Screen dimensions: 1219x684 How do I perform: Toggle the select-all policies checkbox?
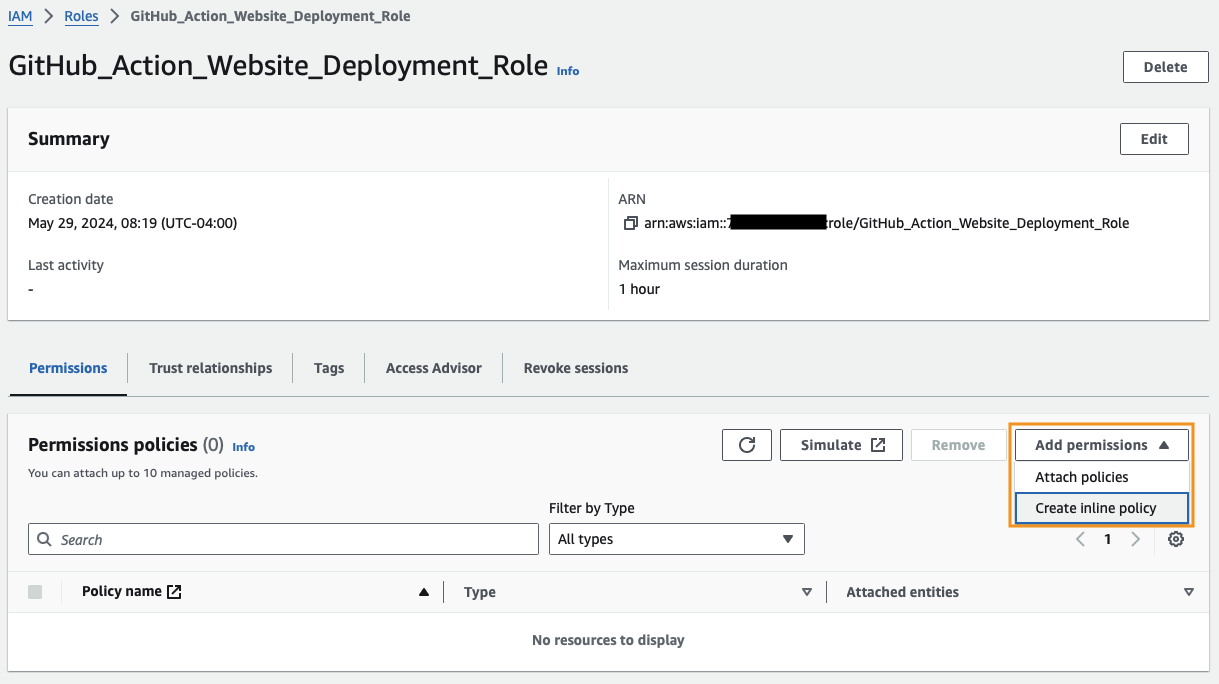click(x=36, y=592)
